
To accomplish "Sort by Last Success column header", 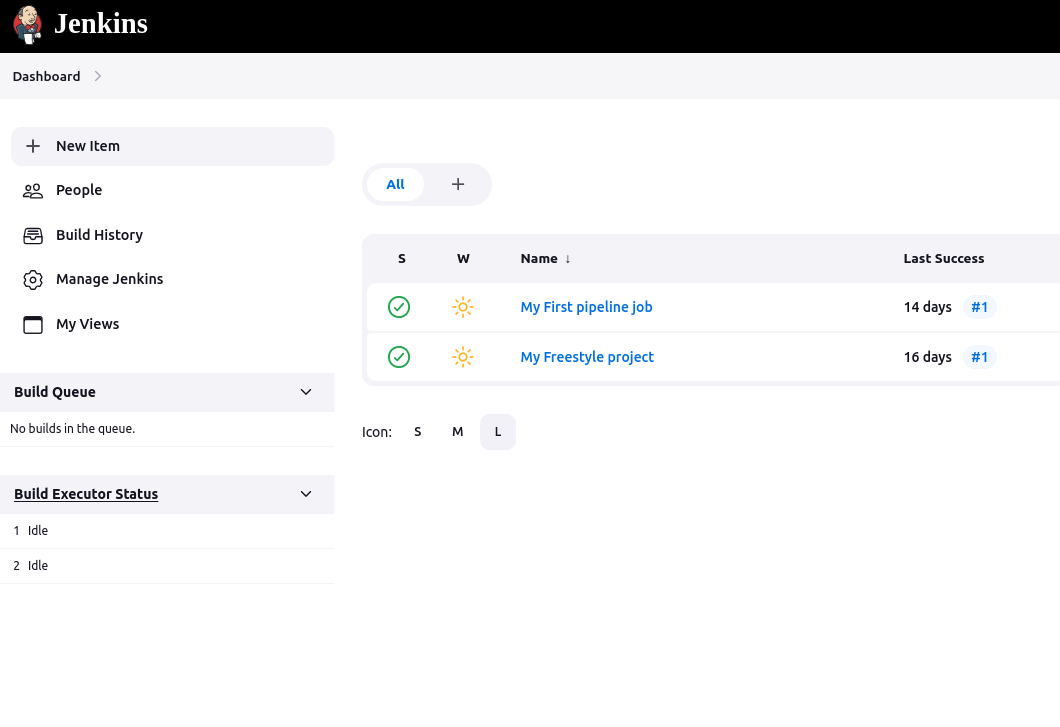I will point(944,259).
